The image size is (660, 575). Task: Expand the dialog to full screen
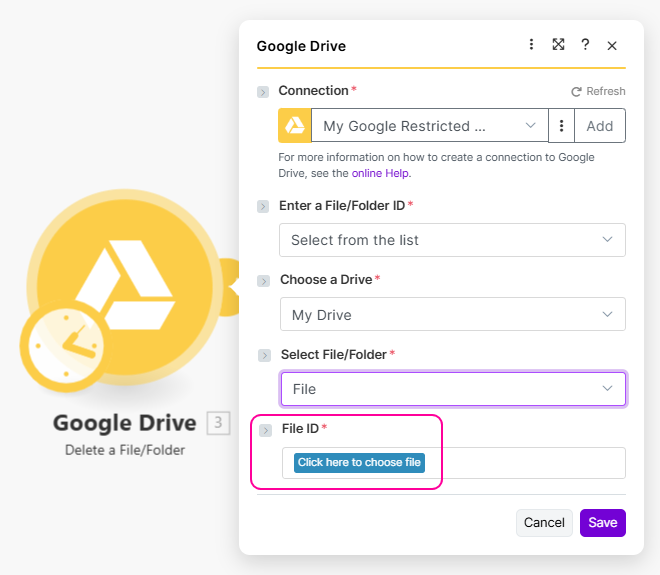558,45
